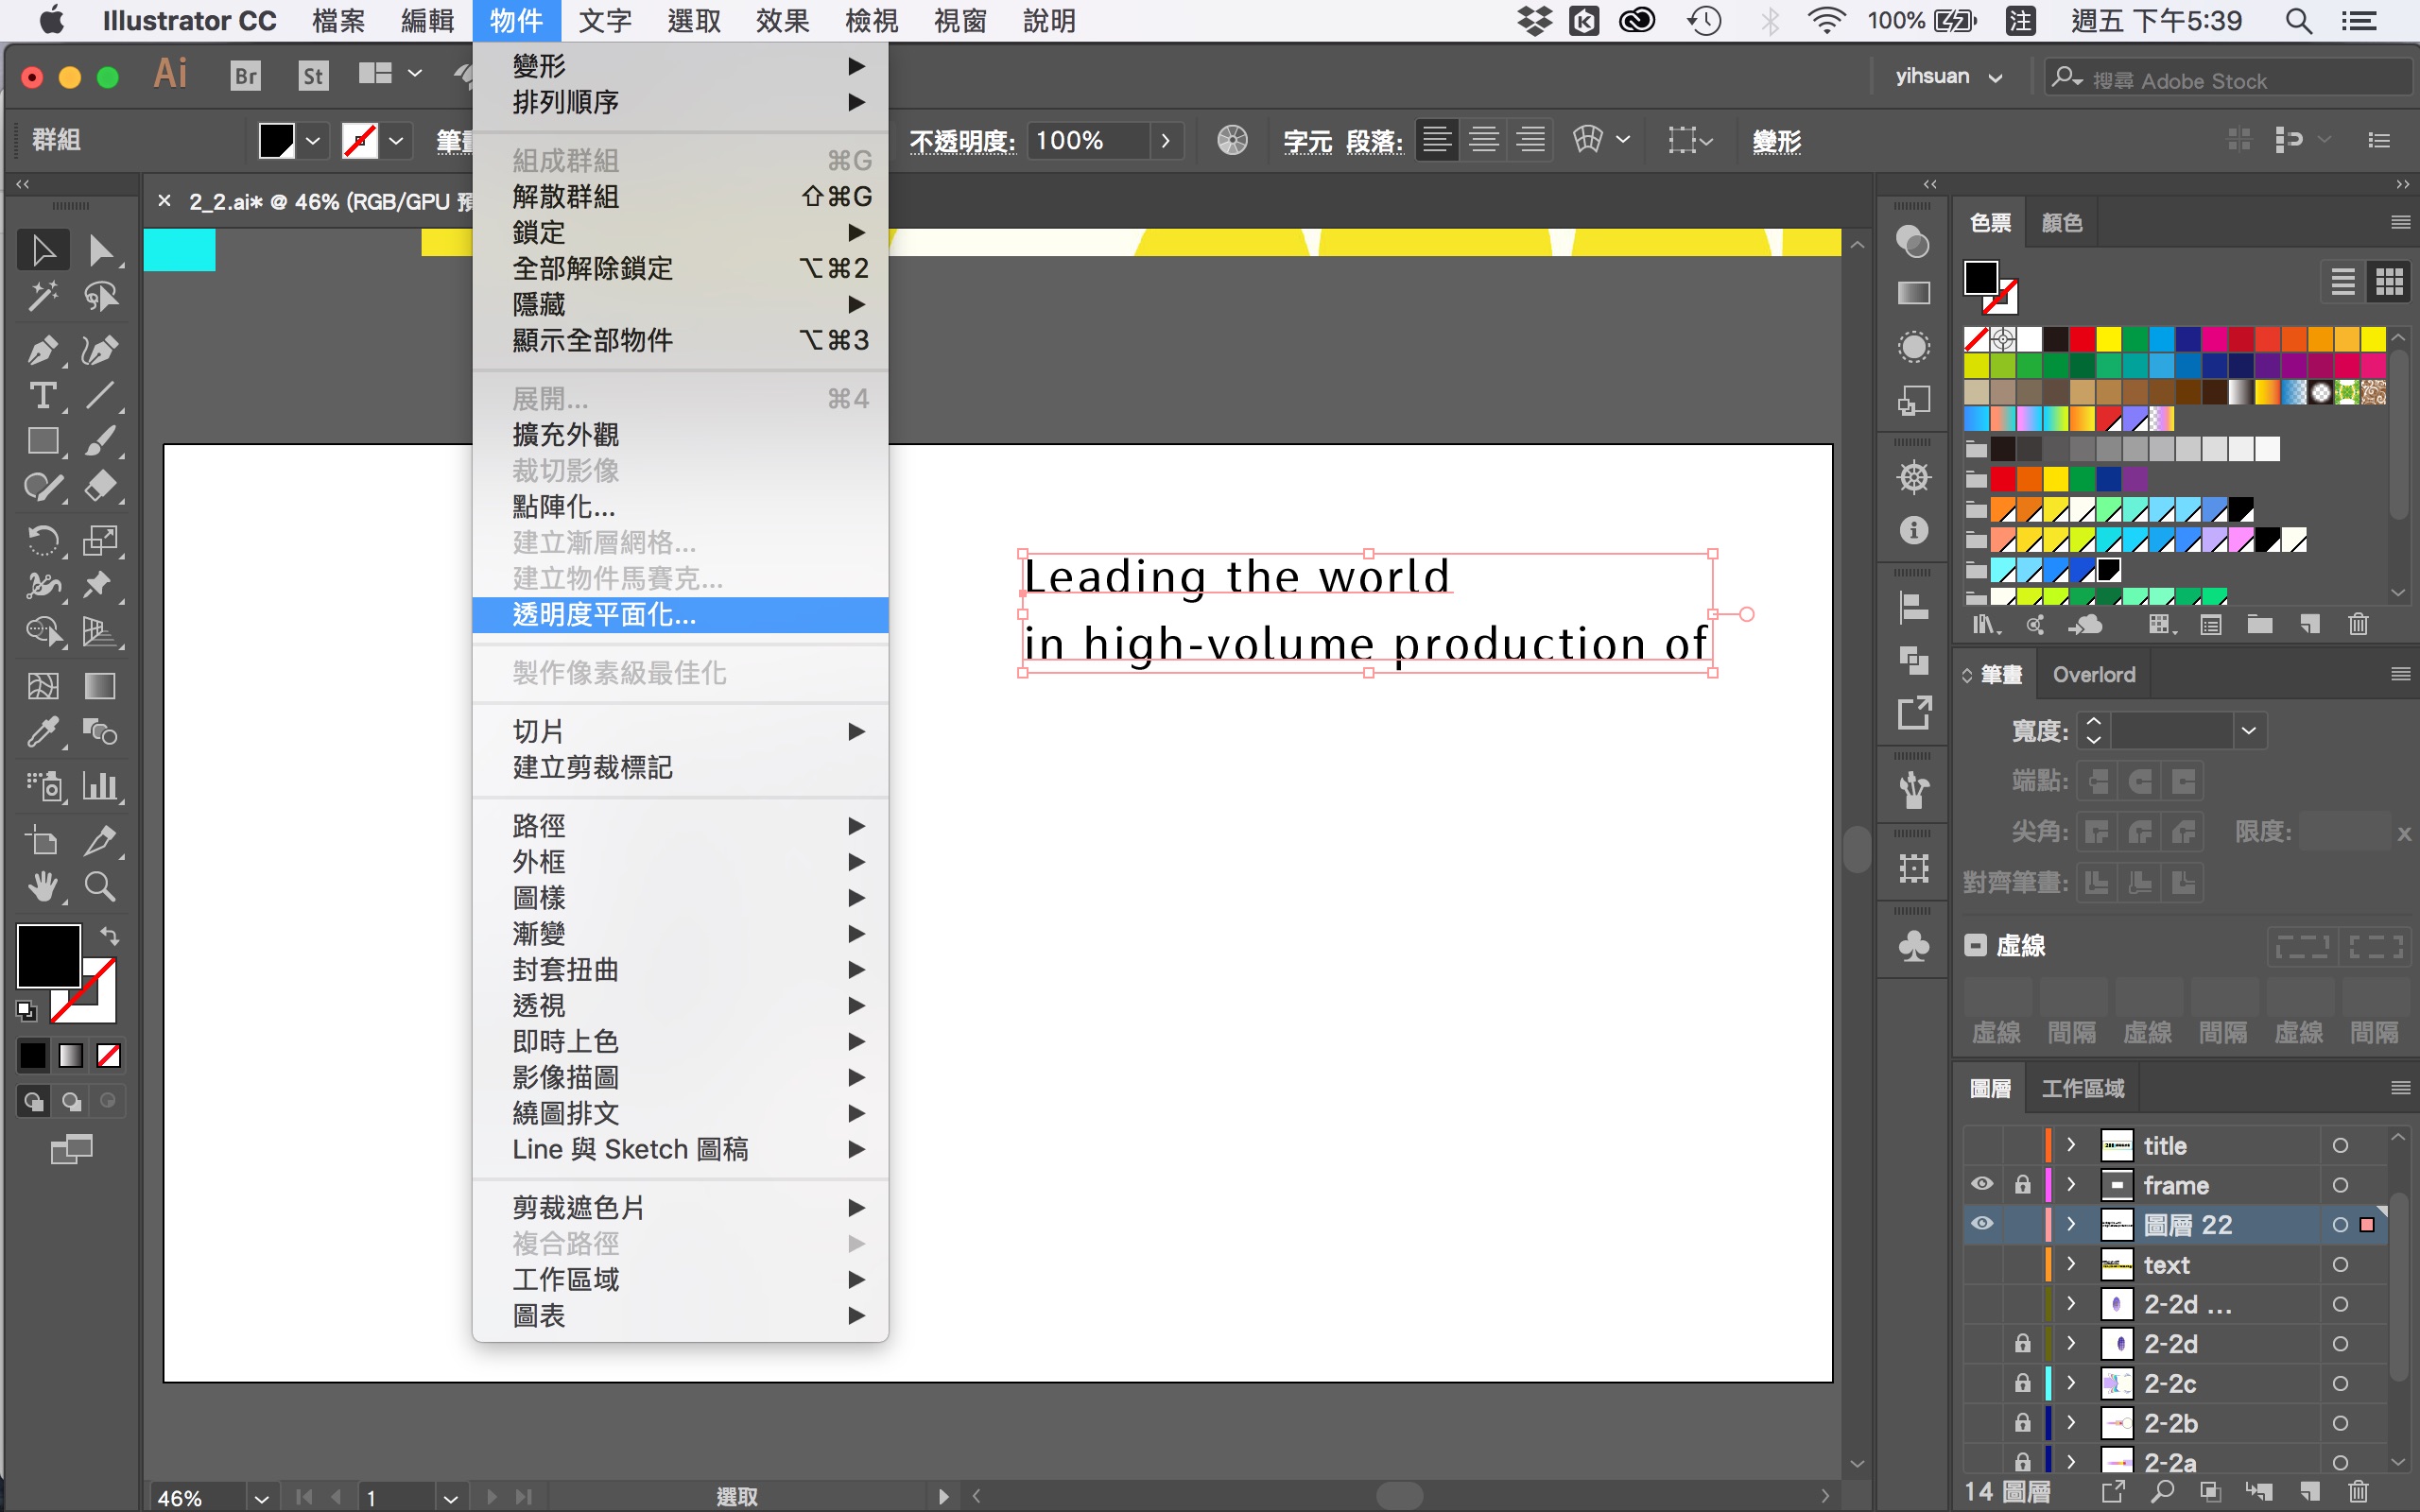Select the Pen tool
The height and width of the screenshot is (1512, 2420).
(x=41, y=350)
